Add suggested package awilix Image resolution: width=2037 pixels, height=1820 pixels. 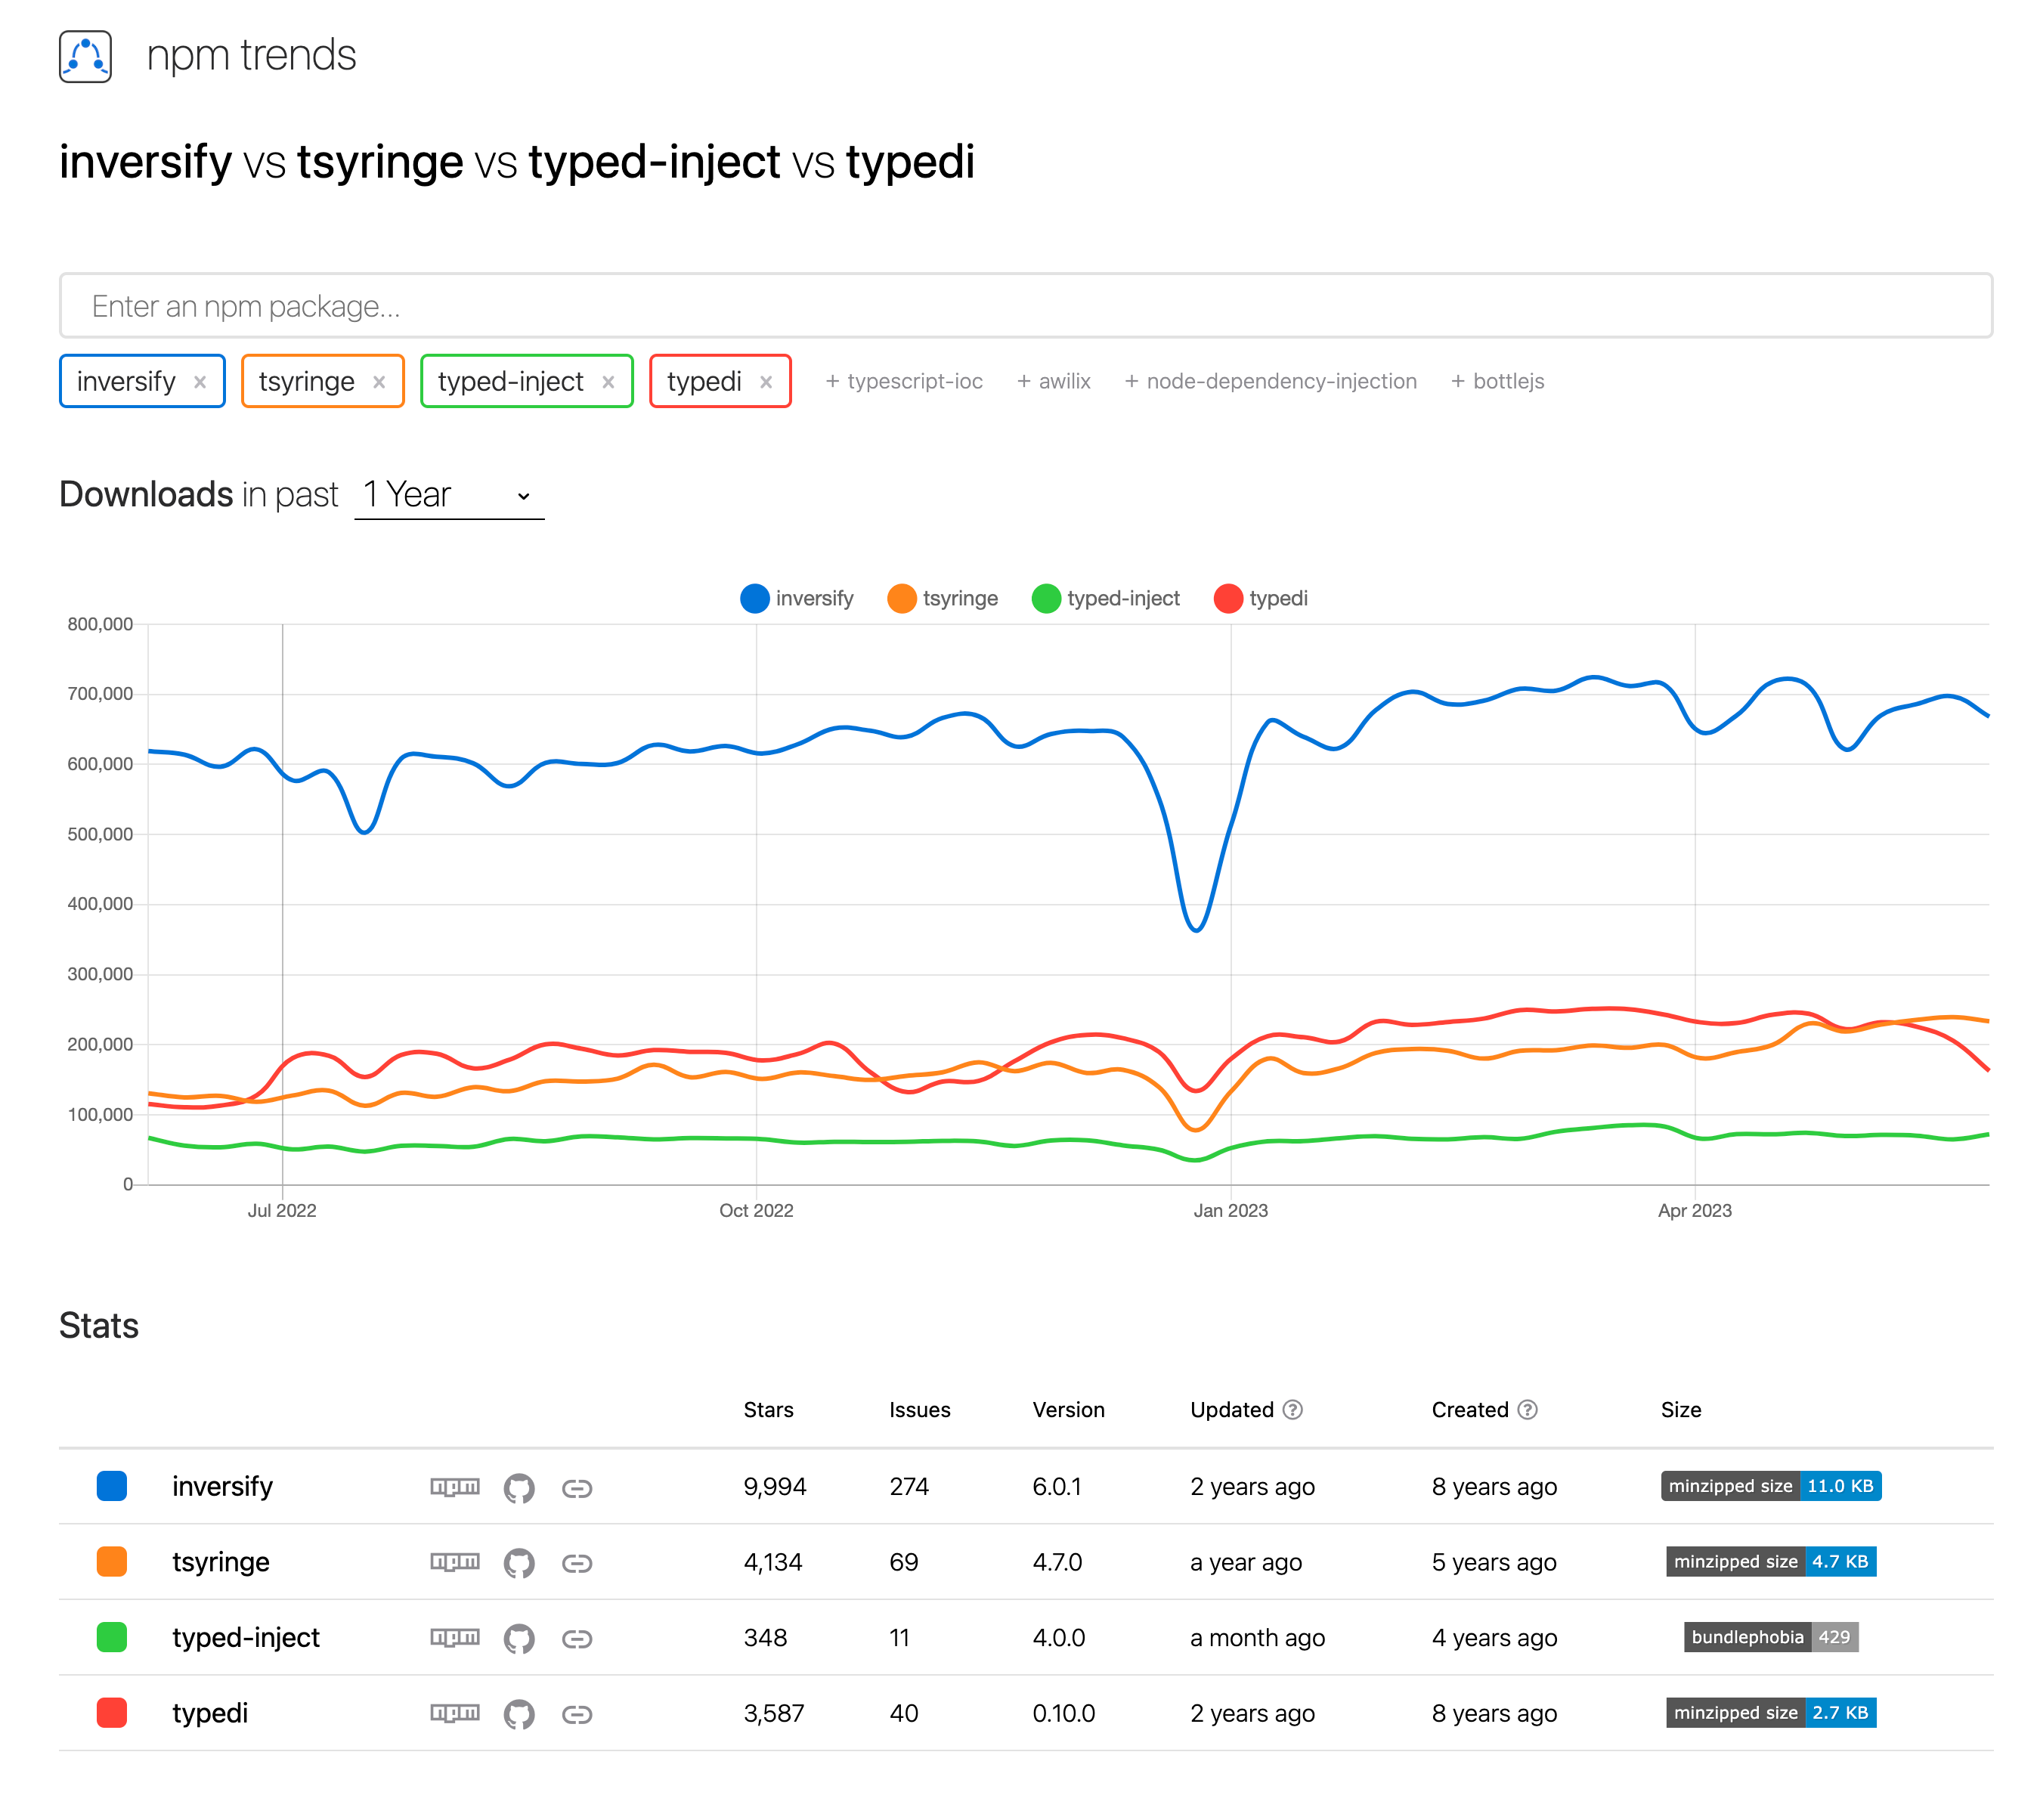[x=1054, y=381]
